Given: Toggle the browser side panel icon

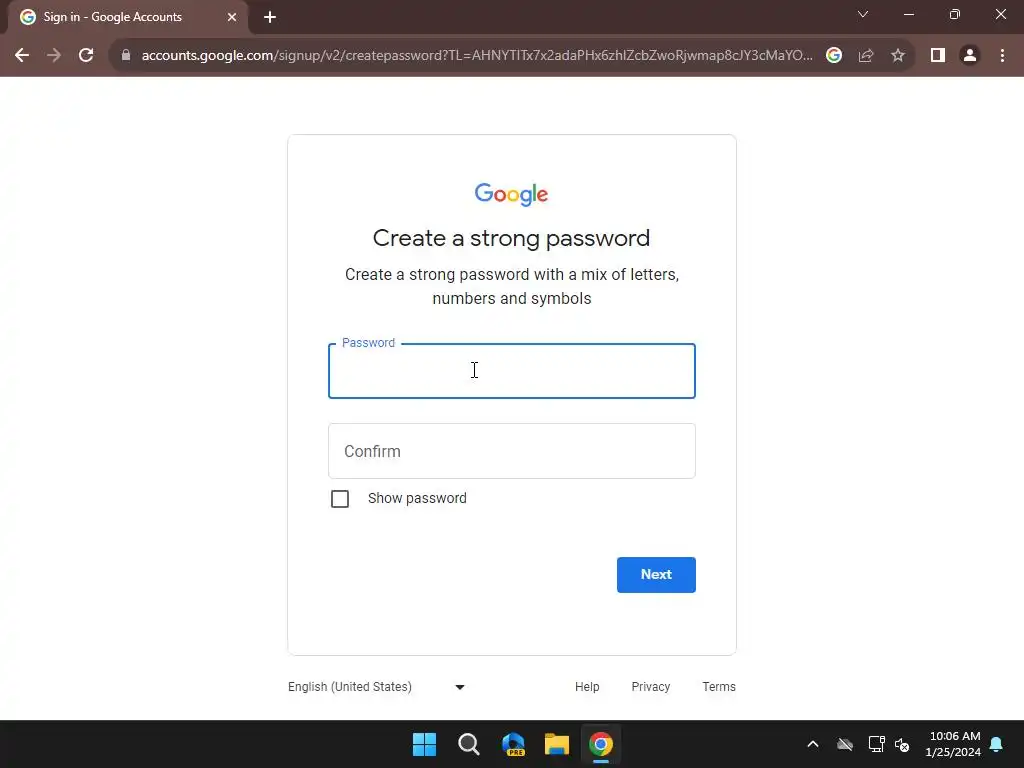Looking at the screenshot, I should coord(938,56).
